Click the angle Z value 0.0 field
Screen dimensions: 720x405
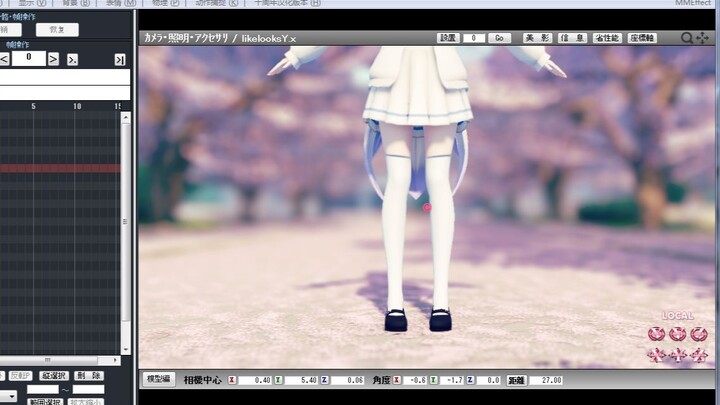pyautogui.click(x=489, y=380)
